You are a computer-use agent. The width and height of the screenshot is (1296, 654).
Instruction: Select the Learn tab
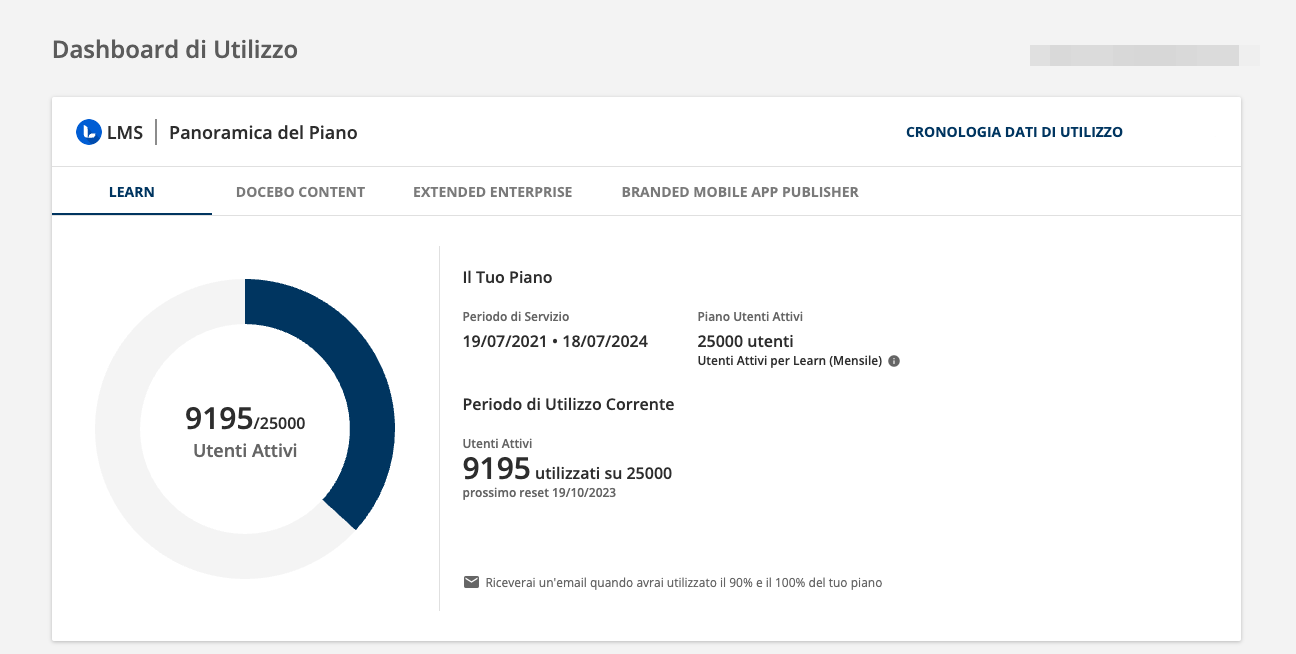click(132, 192)
